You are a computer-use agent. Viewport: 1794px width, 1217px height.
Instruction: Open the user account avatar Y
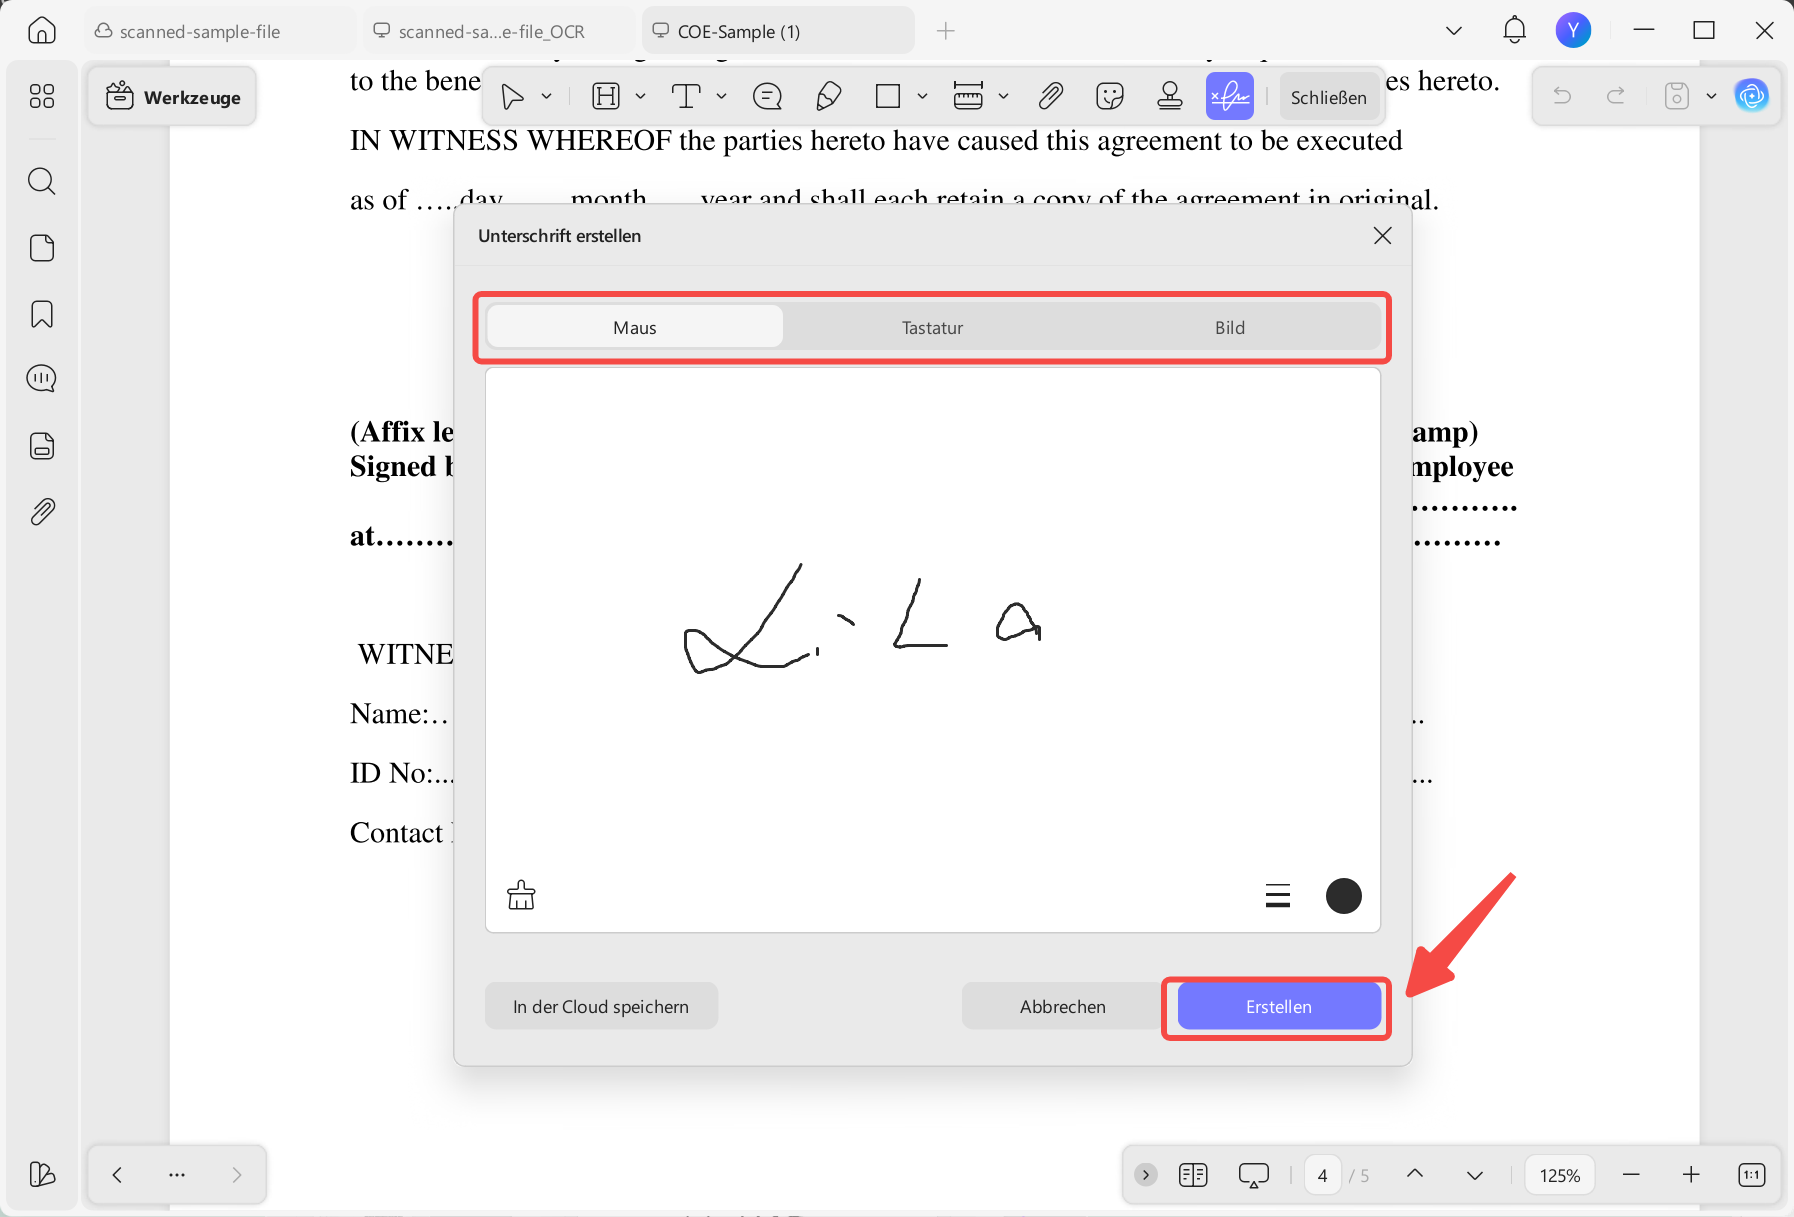point(1573,31)
